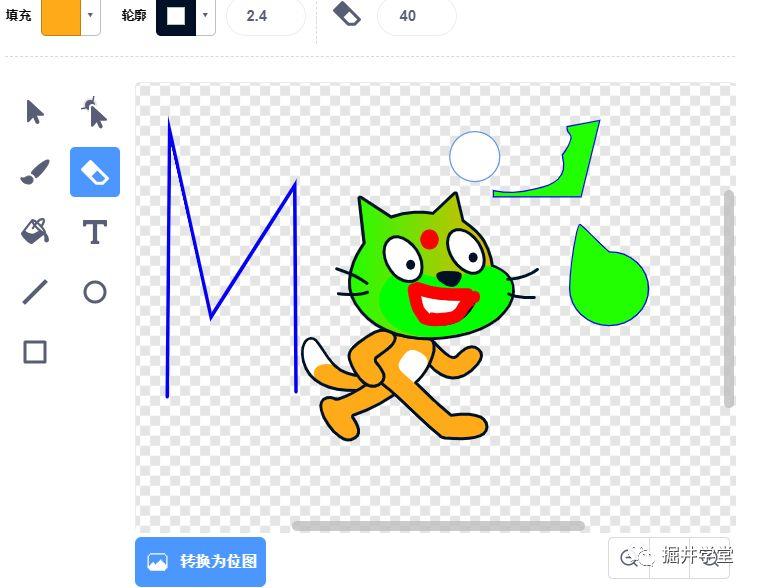Pick the Fill bucket tool

pyautogui.click(x=35, y=231)
